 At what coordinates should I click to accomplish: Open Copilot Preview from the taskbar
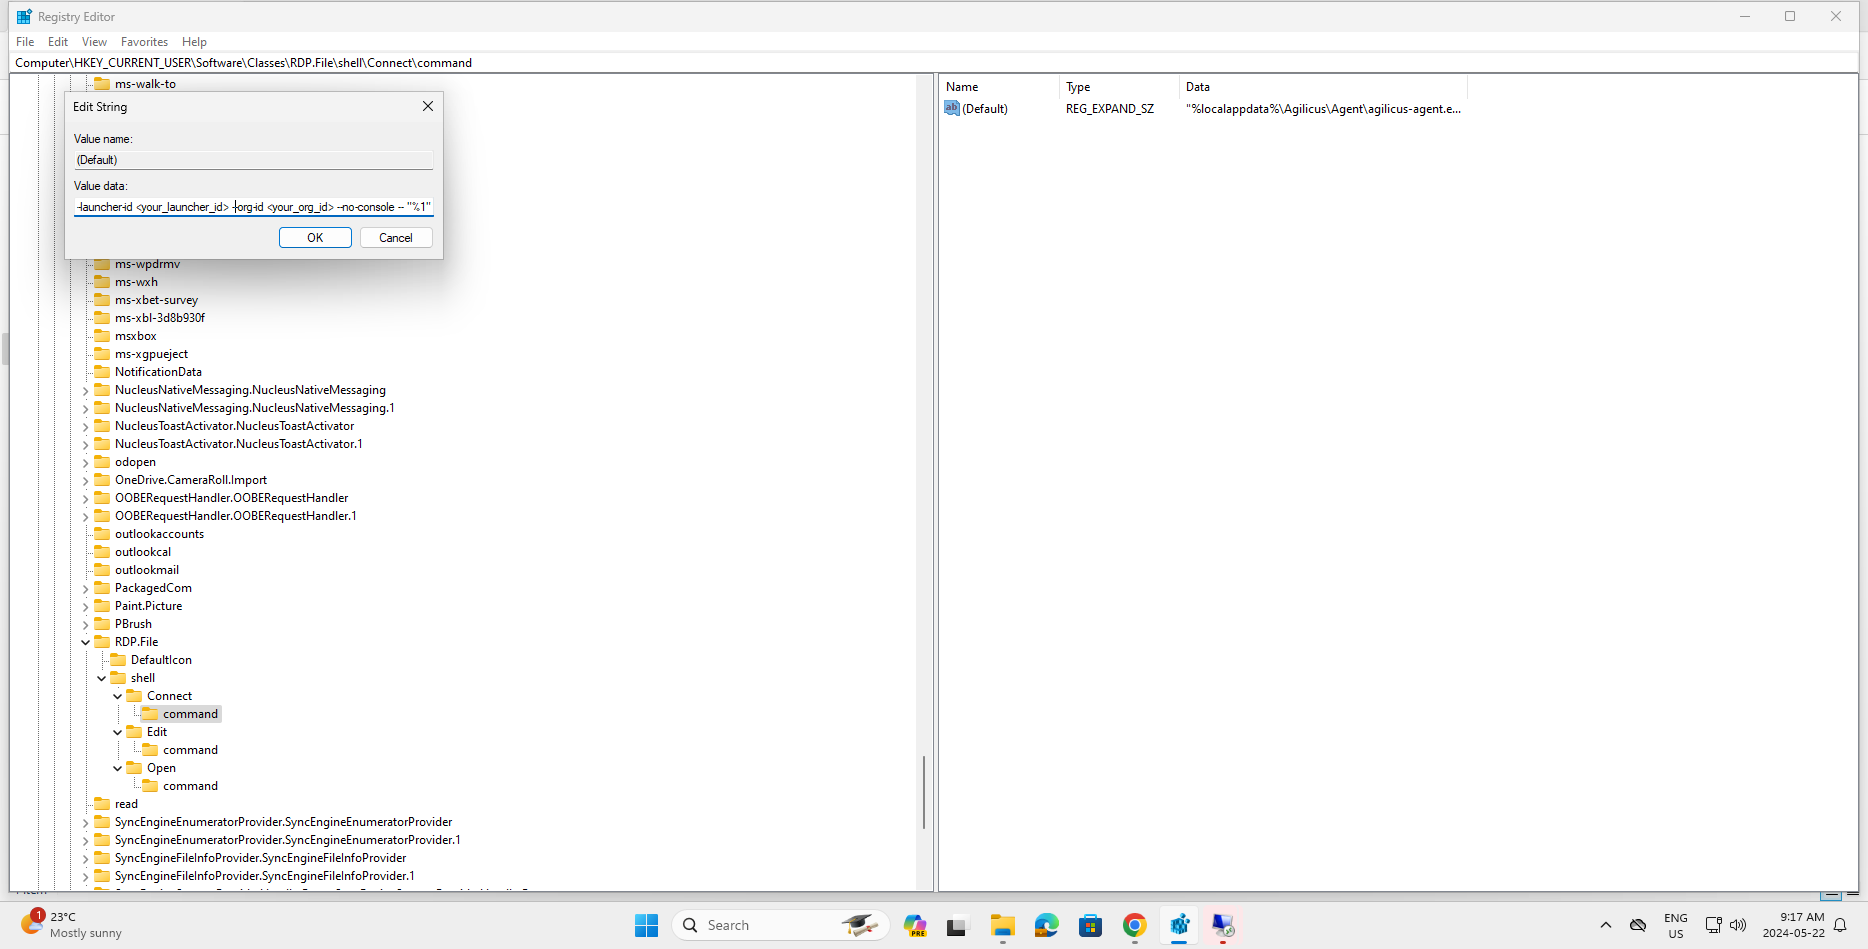915,925
